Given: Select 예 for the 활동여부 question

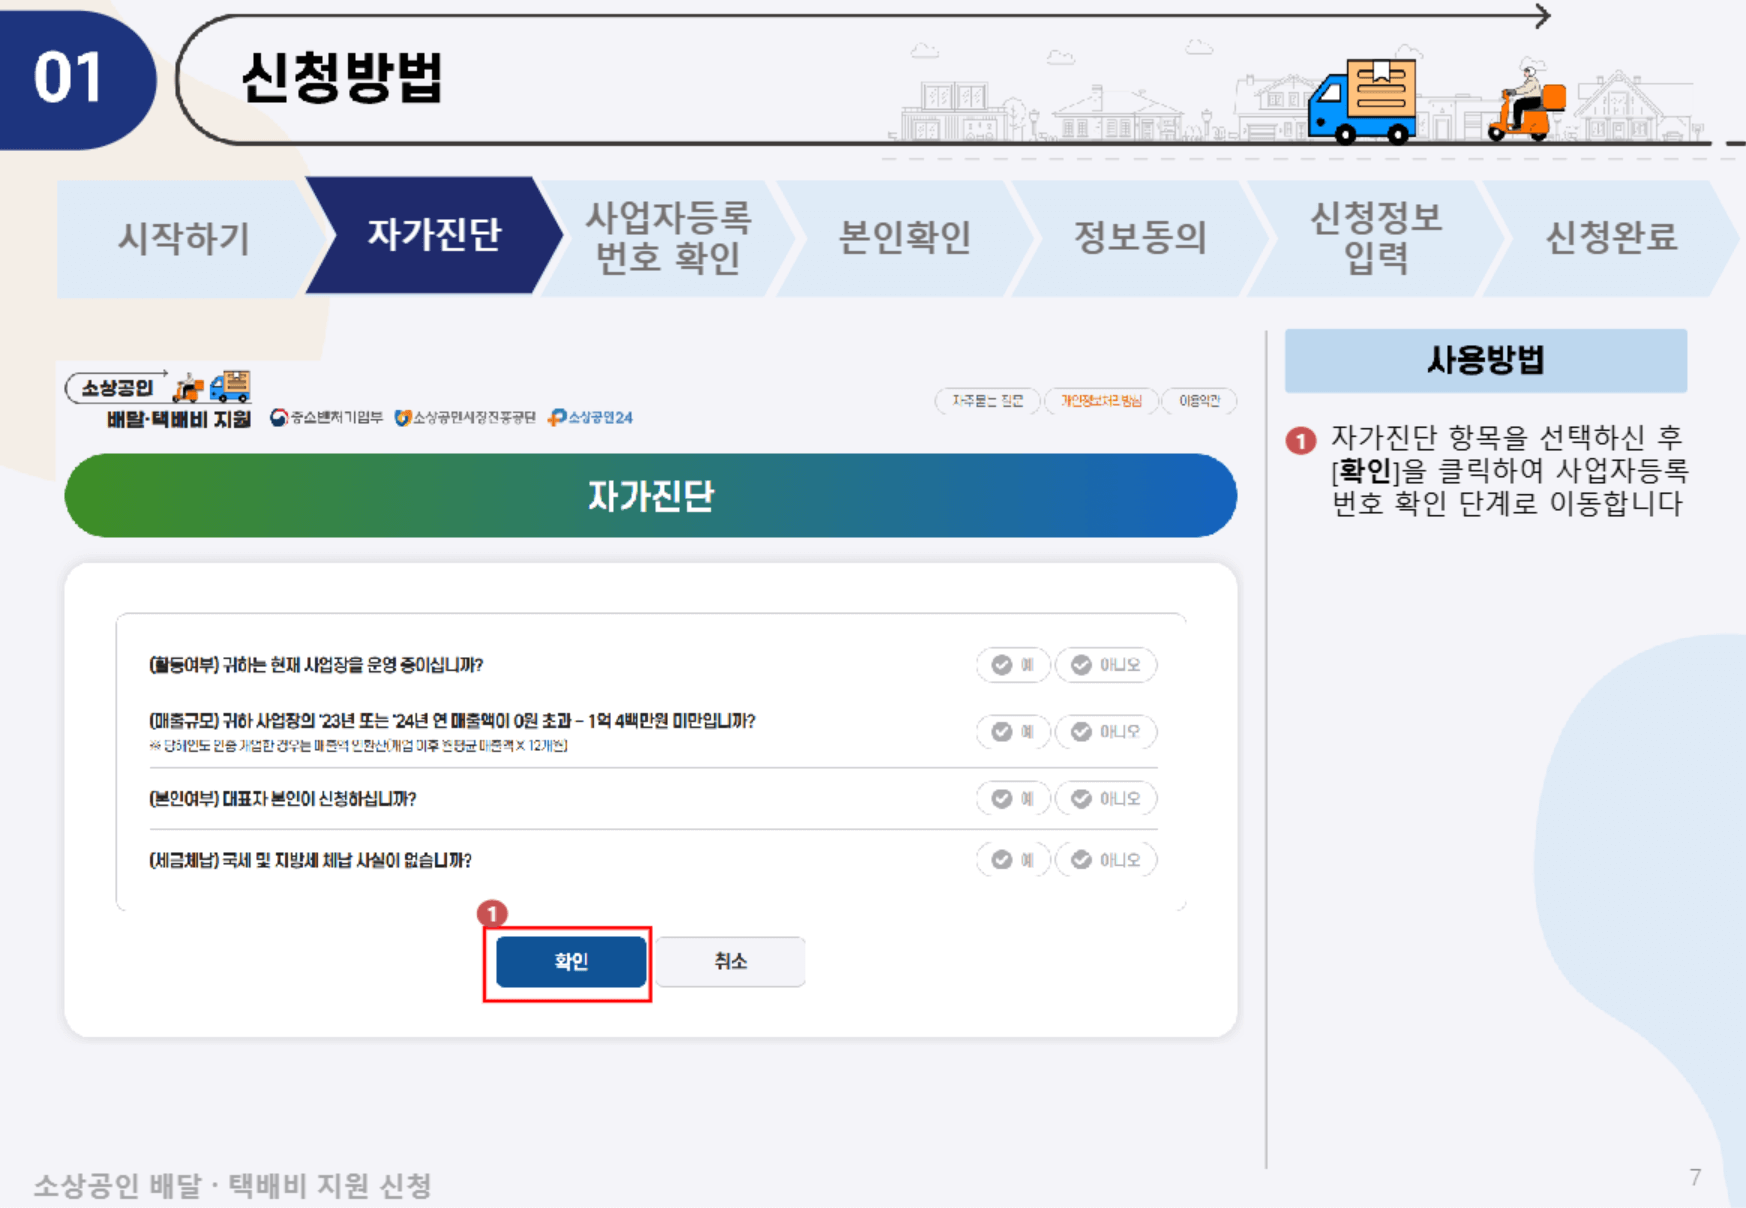Looking at the screenshot, I should (1012, 665).
